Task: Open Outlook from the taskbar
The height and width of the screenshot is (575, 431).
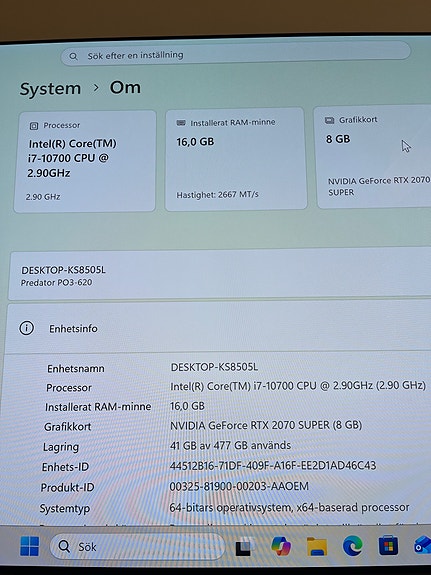Action: (423, 545)
